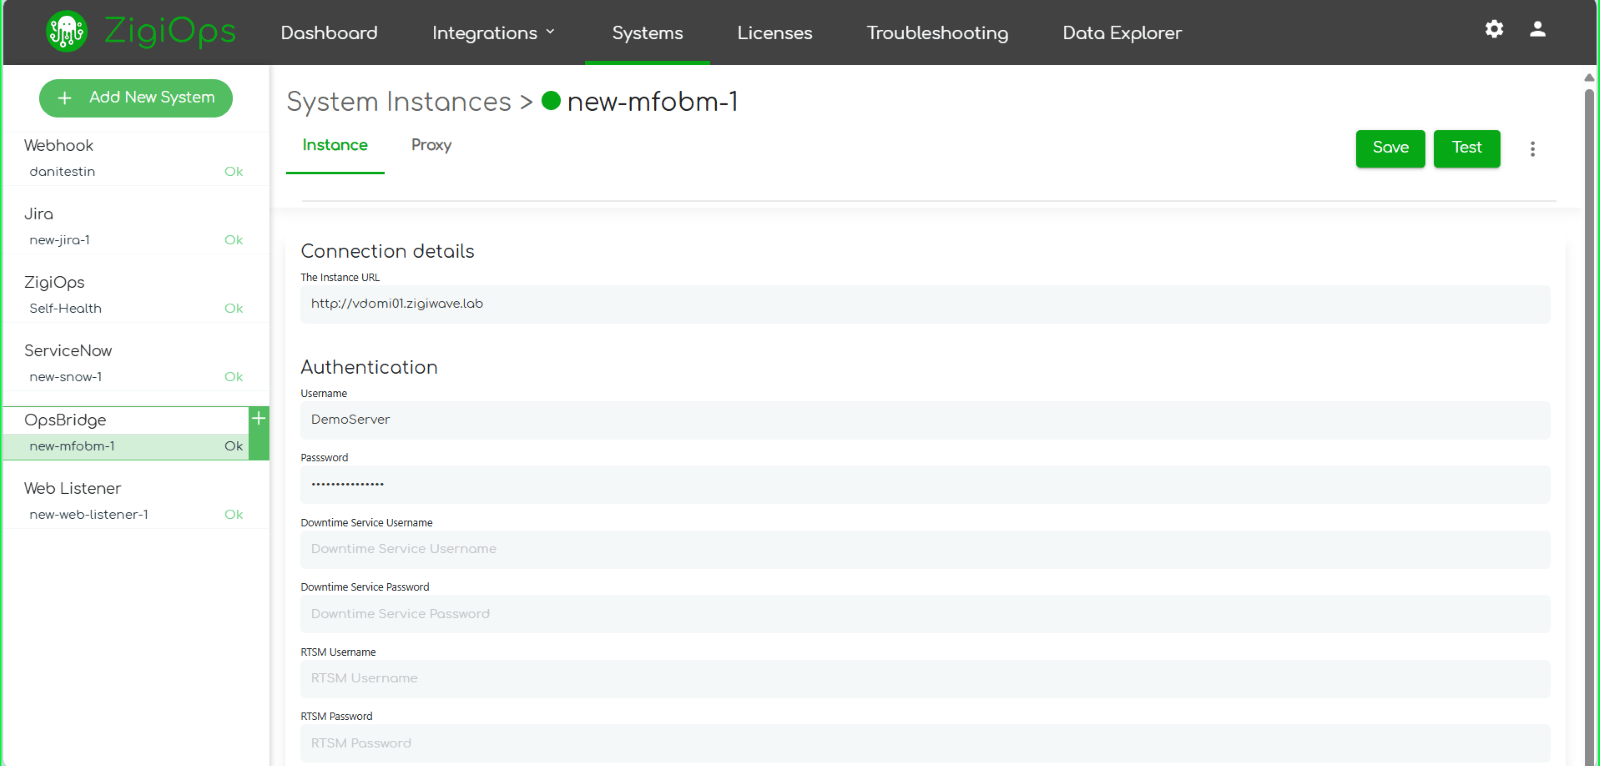The image size is (1600, 766).
Task: Select the danitestin webhook system
Action: 135,172
